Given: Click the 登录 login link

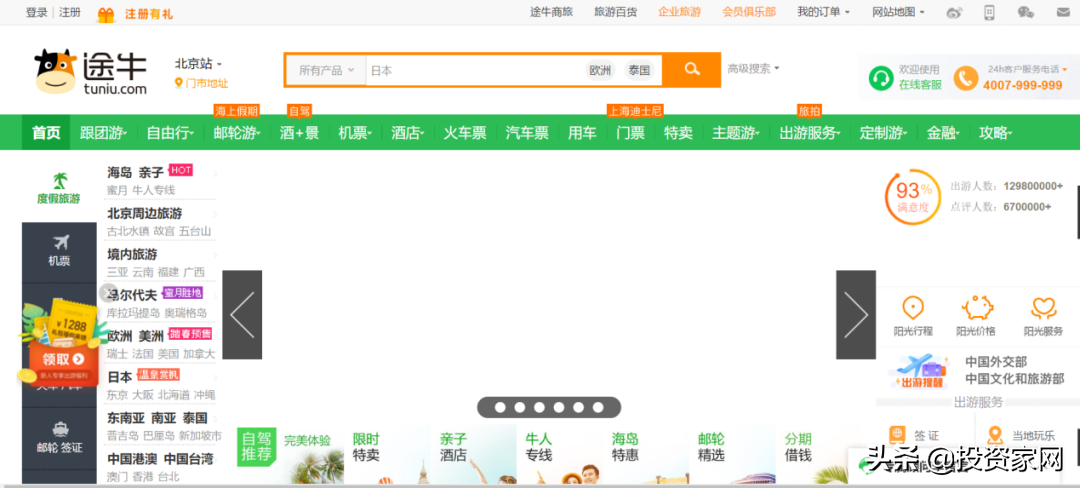Looking at the screenshot, I should pos(37,12).
